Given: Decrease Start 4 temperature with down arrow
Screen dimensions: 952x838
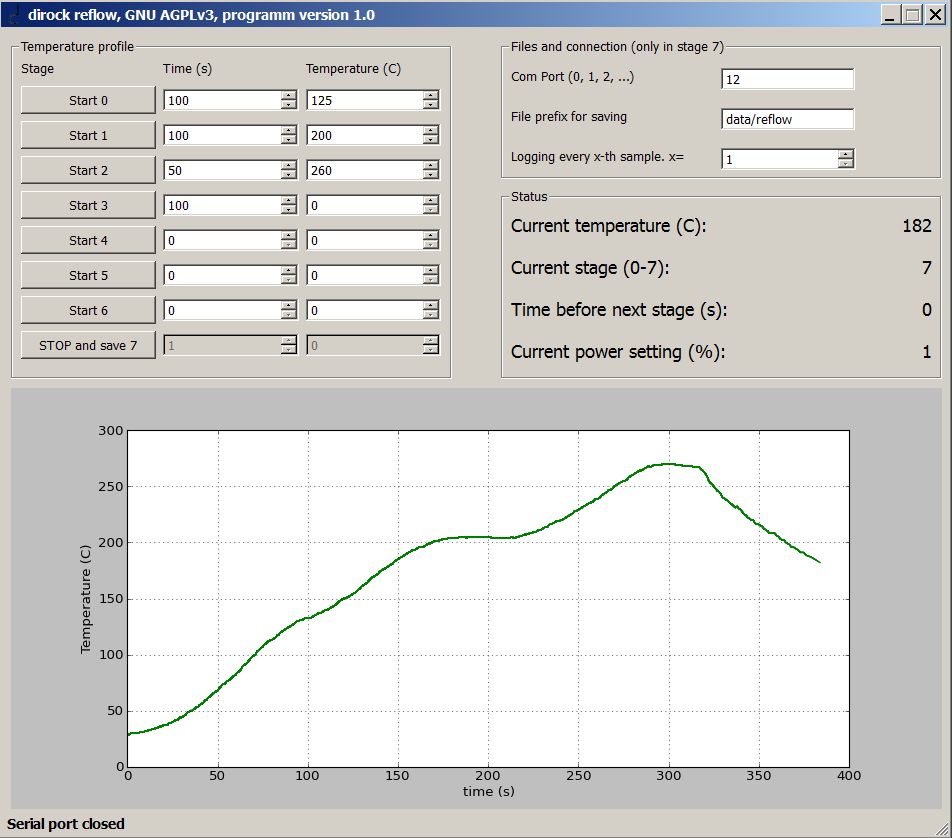Looking at the screenshot, I should 431,245.
